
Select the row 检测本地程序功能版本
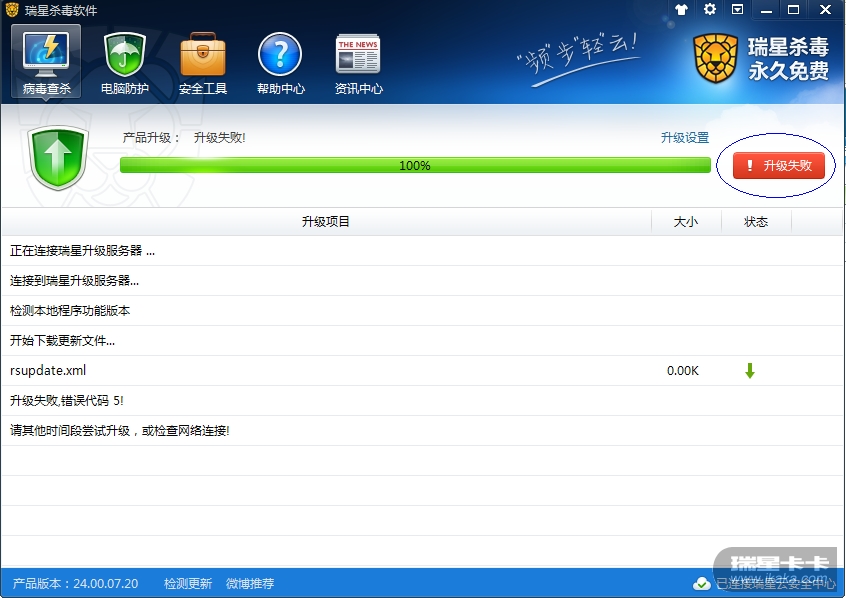tap(422, 310)
